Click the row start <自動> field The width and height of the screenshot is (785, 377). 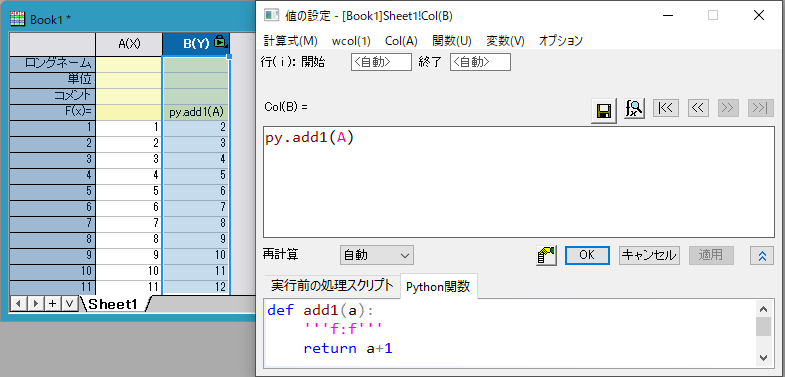point(381,62)
